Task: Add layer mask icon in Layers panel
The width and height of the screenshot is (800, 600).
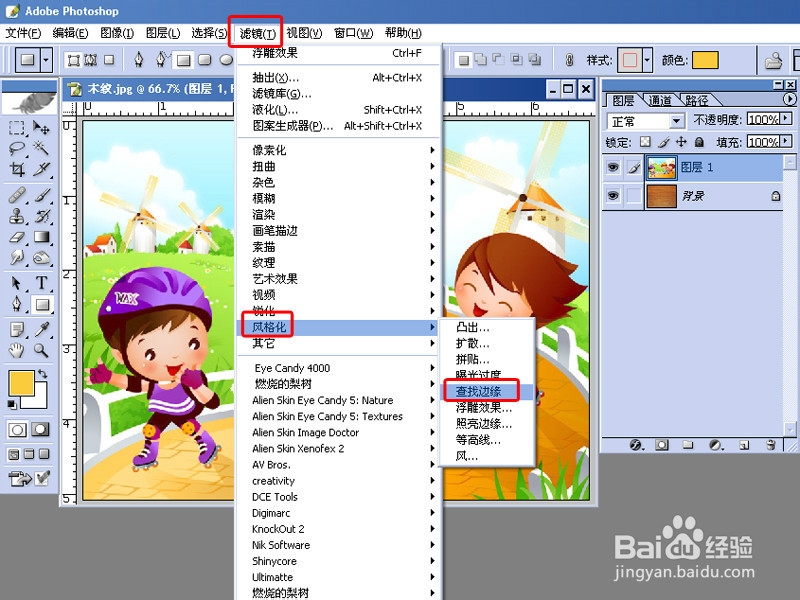Action: click(x=662, y=445)
